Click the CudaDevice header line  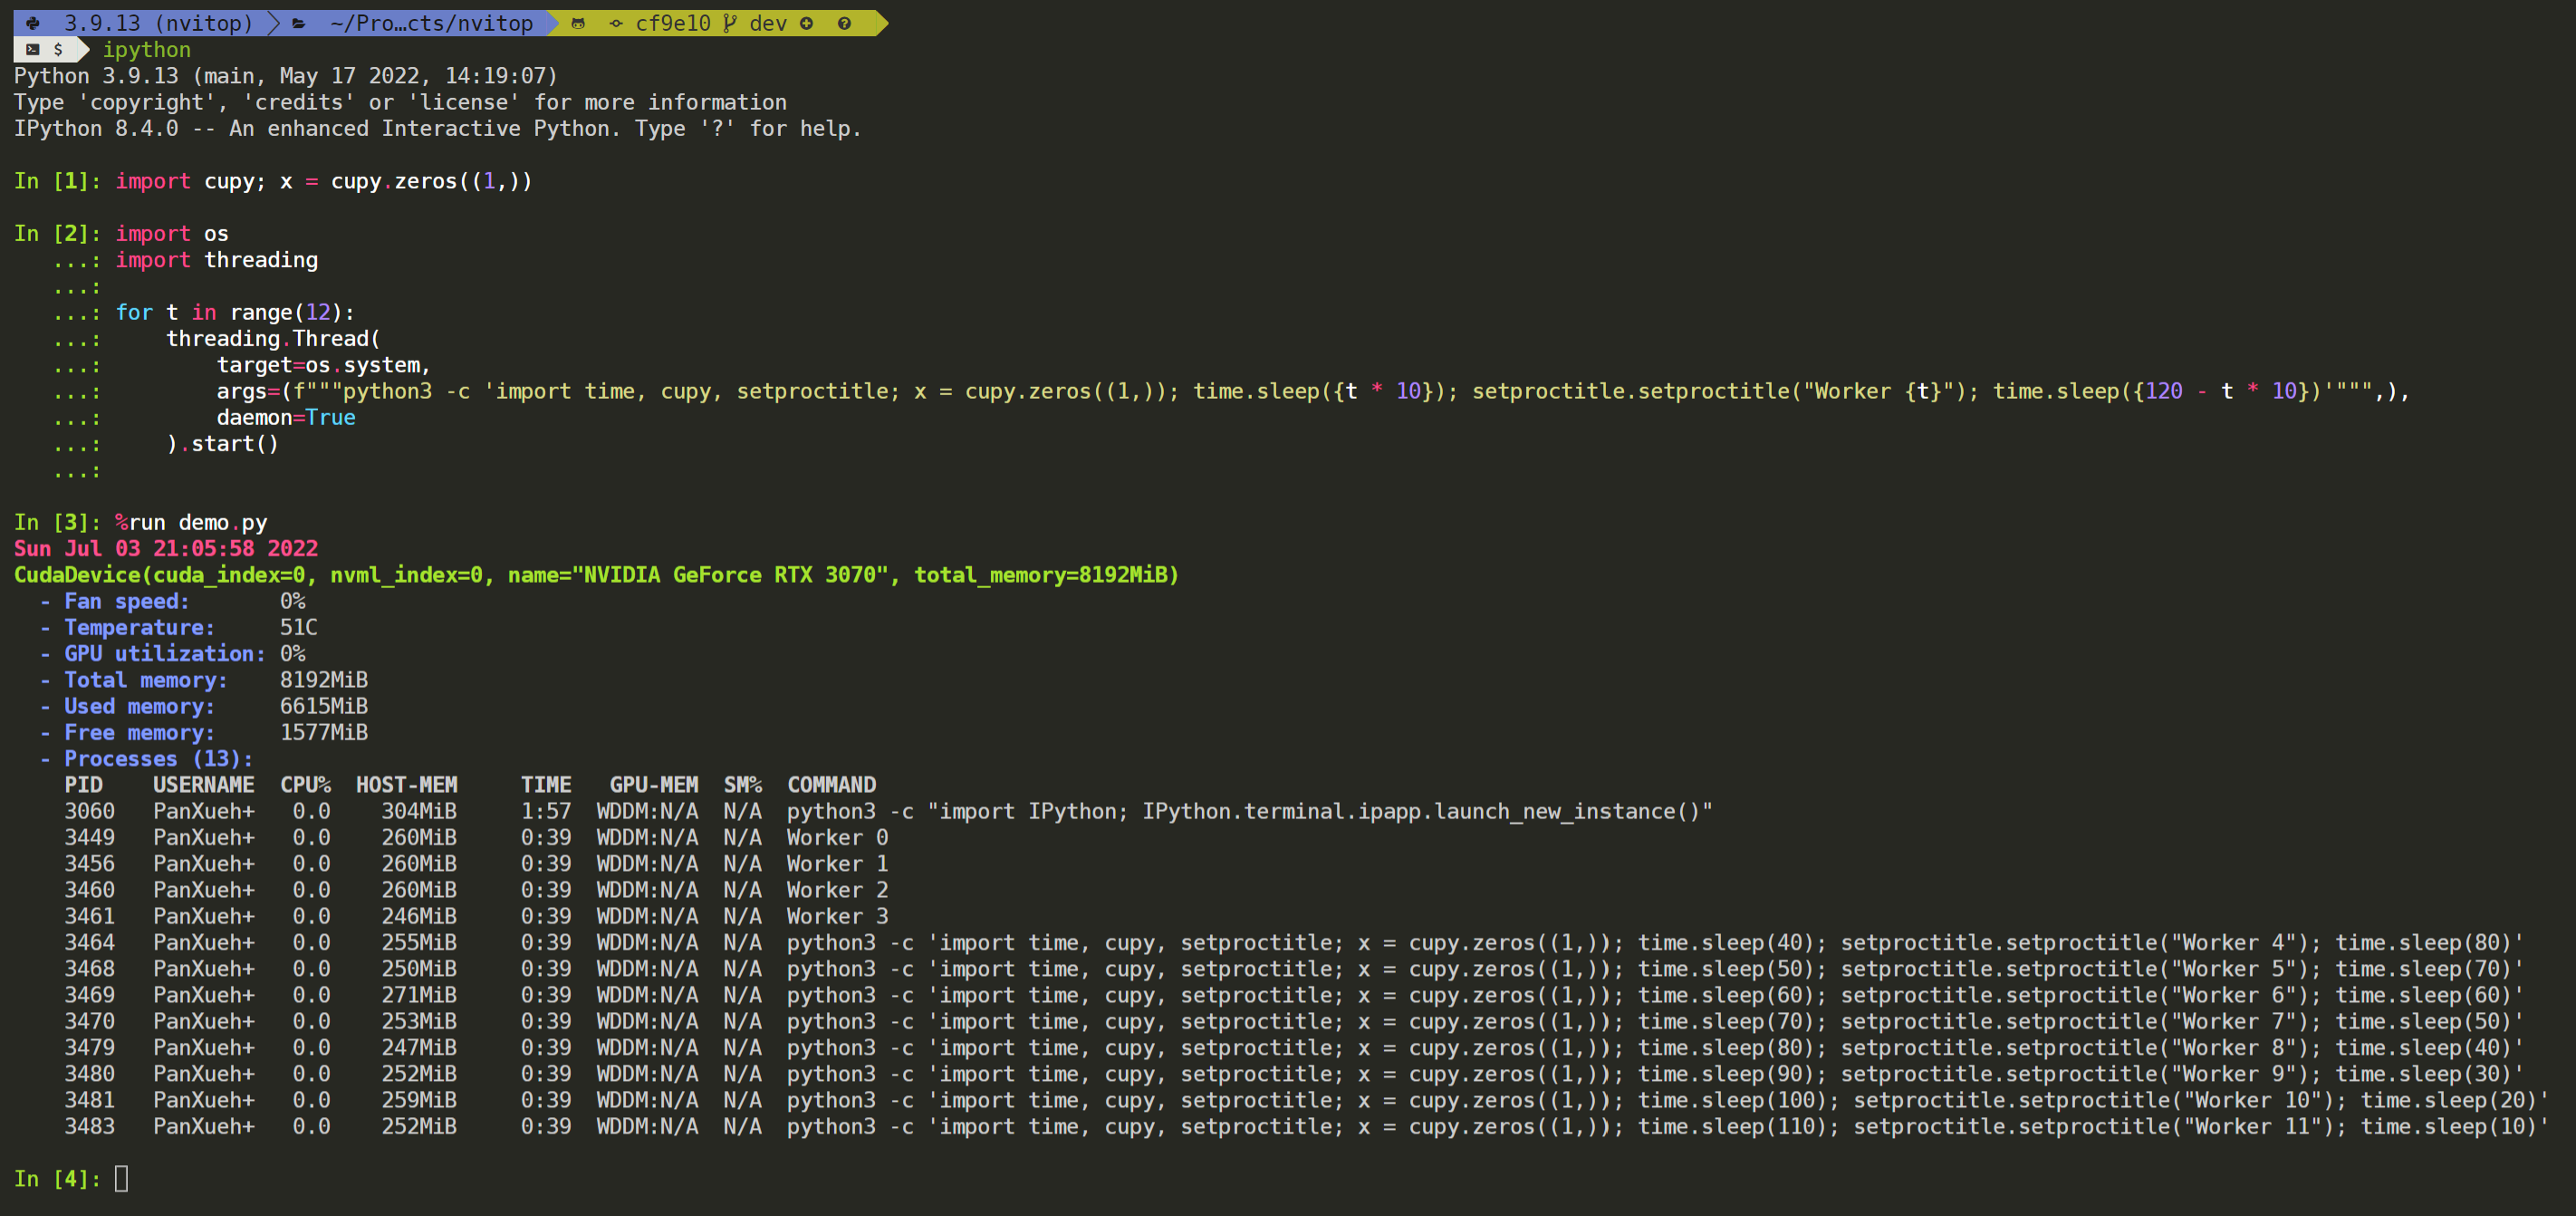[x=596, y=575]
